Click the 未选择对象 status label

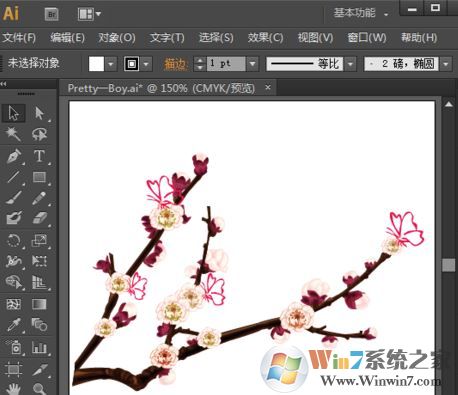33,63
